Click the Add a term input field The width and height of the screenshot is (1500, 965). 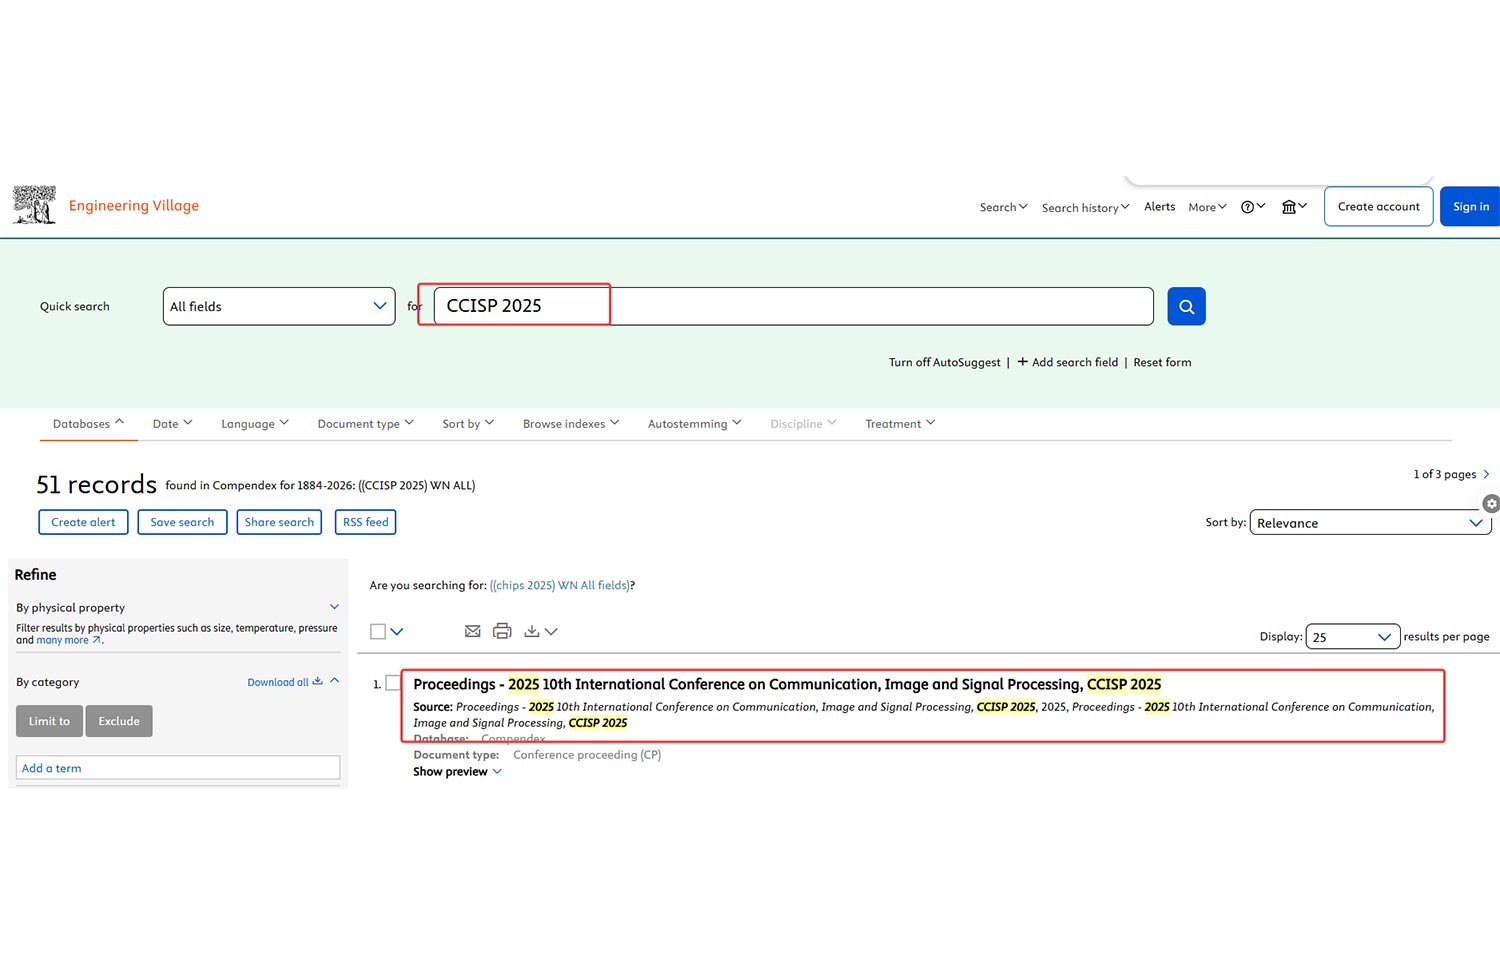pos(178,768)
